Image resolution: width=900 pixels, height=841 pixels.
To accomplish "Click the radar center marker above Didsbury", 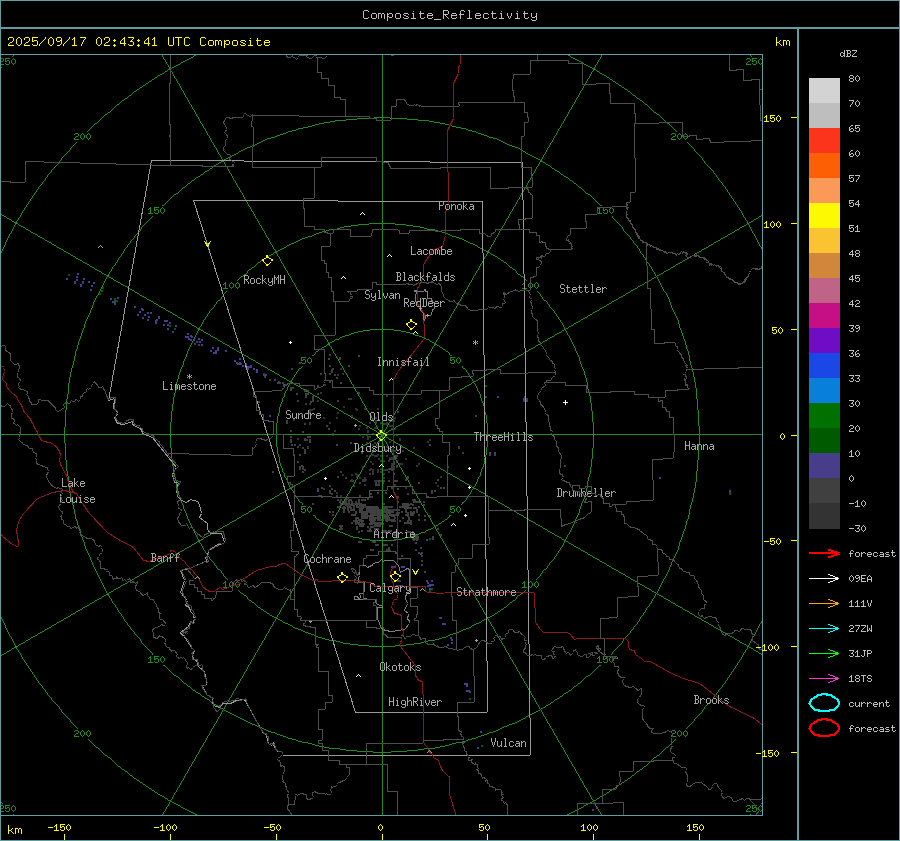I will 381,435.
